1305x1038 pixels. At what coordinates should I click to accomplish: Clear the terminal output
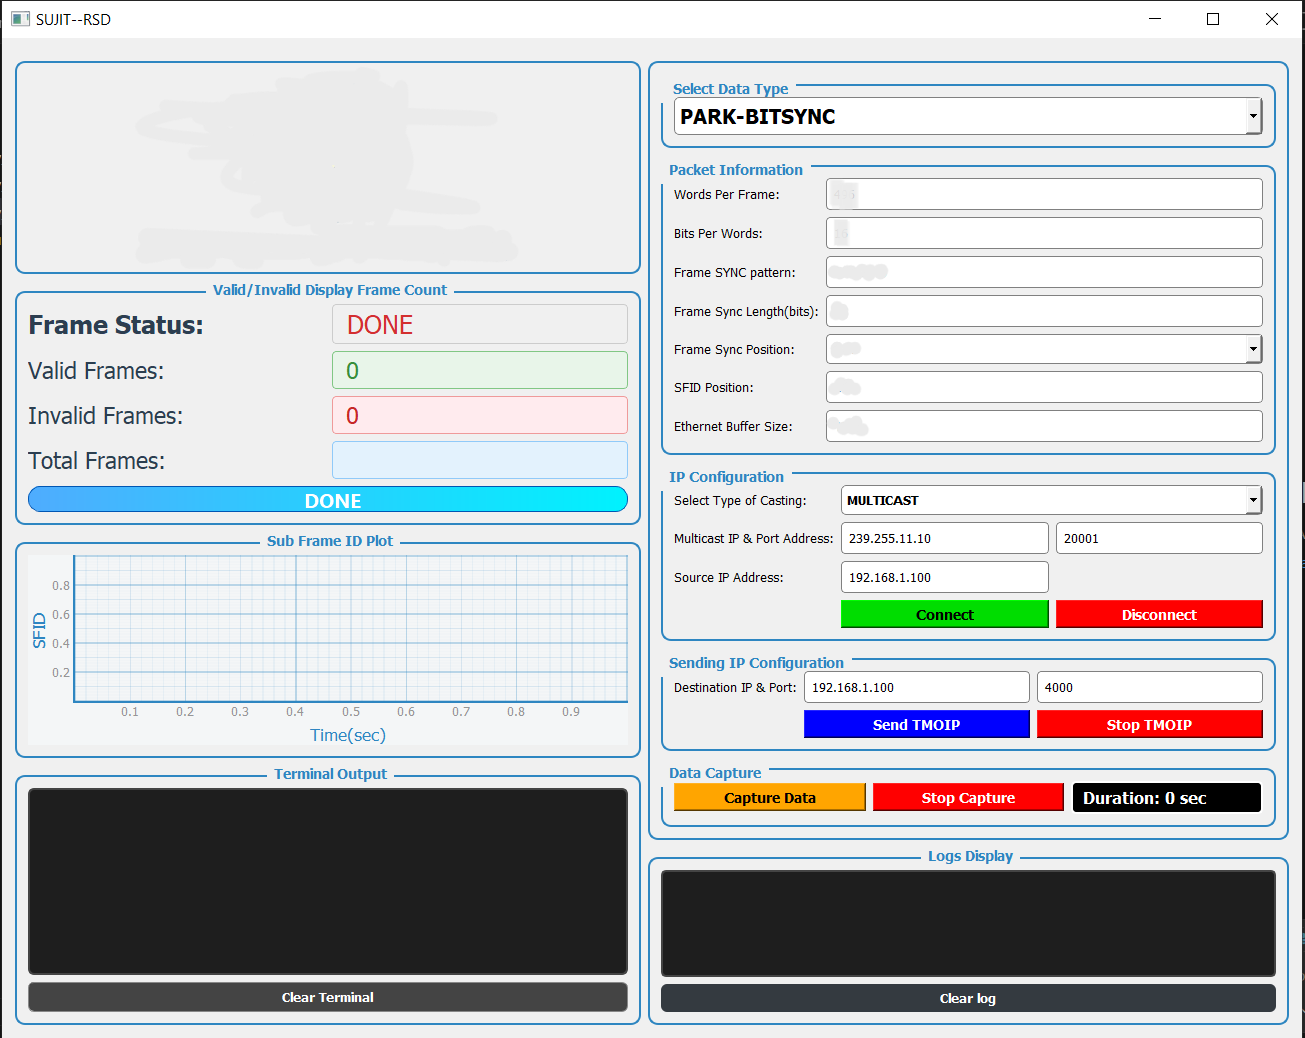[x=327, y=997]
